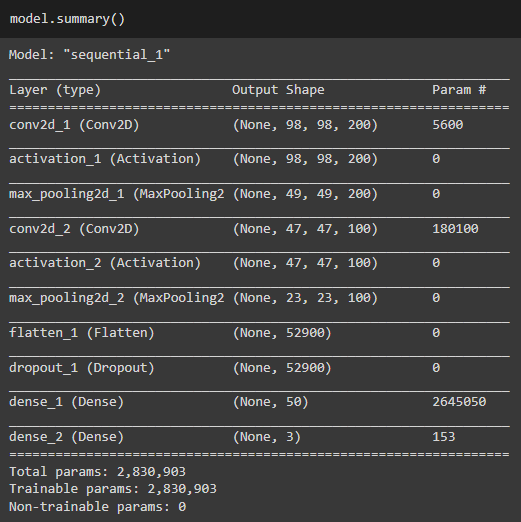This screenshot has height=522, width=521.
Task: Click the 2645050 param count
Action: click(x=459, y=402)
